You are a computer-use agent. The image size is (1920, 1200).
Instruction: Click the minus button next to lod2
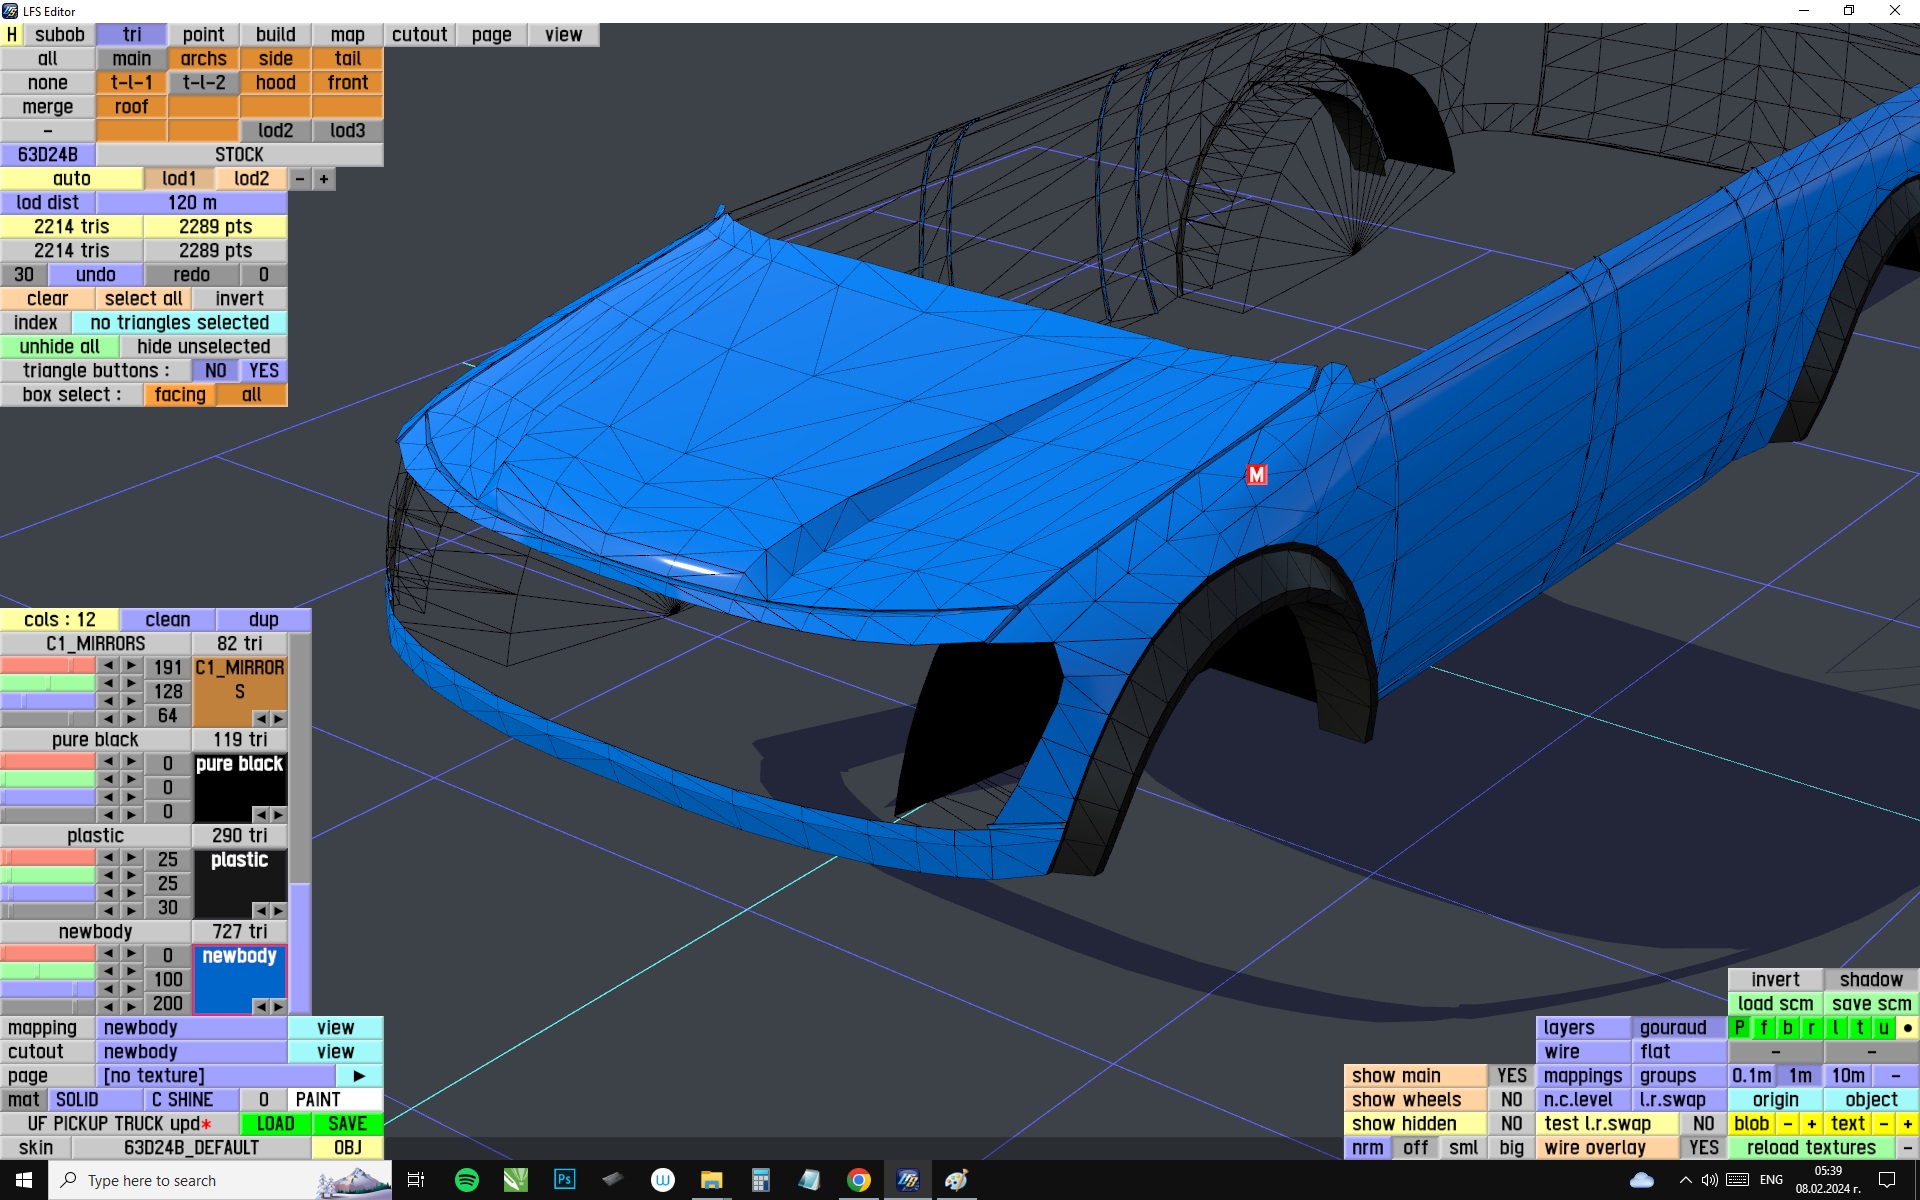[x=300, y=179]
